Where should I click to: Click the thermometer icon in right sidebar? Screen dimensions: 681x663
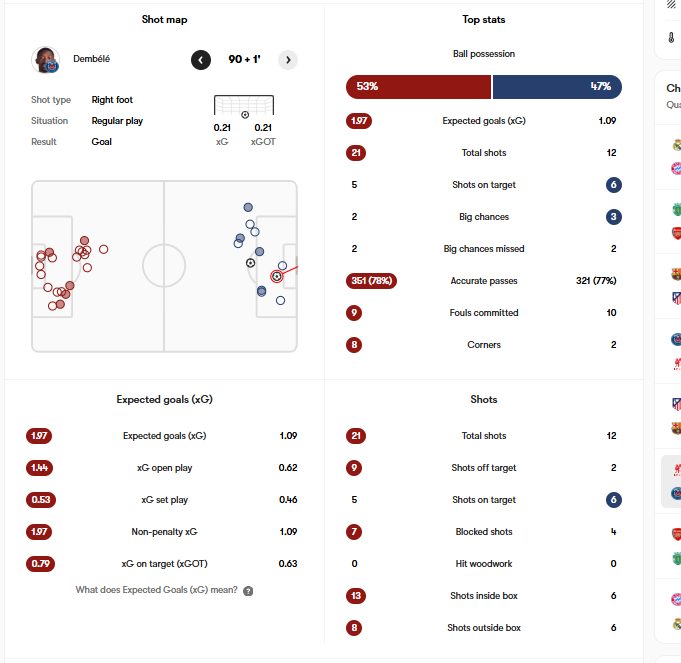pos(672,37)
